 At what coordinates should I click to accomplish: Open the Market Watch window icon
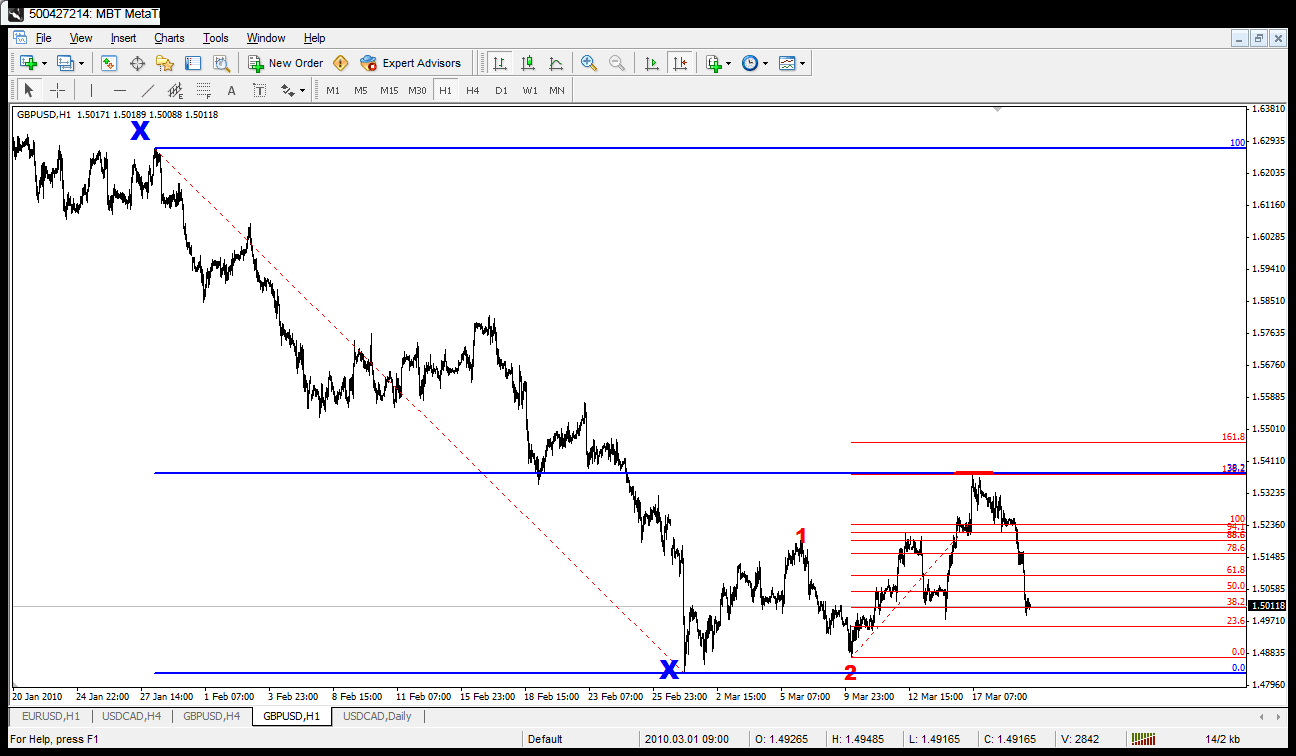[109, 63]
